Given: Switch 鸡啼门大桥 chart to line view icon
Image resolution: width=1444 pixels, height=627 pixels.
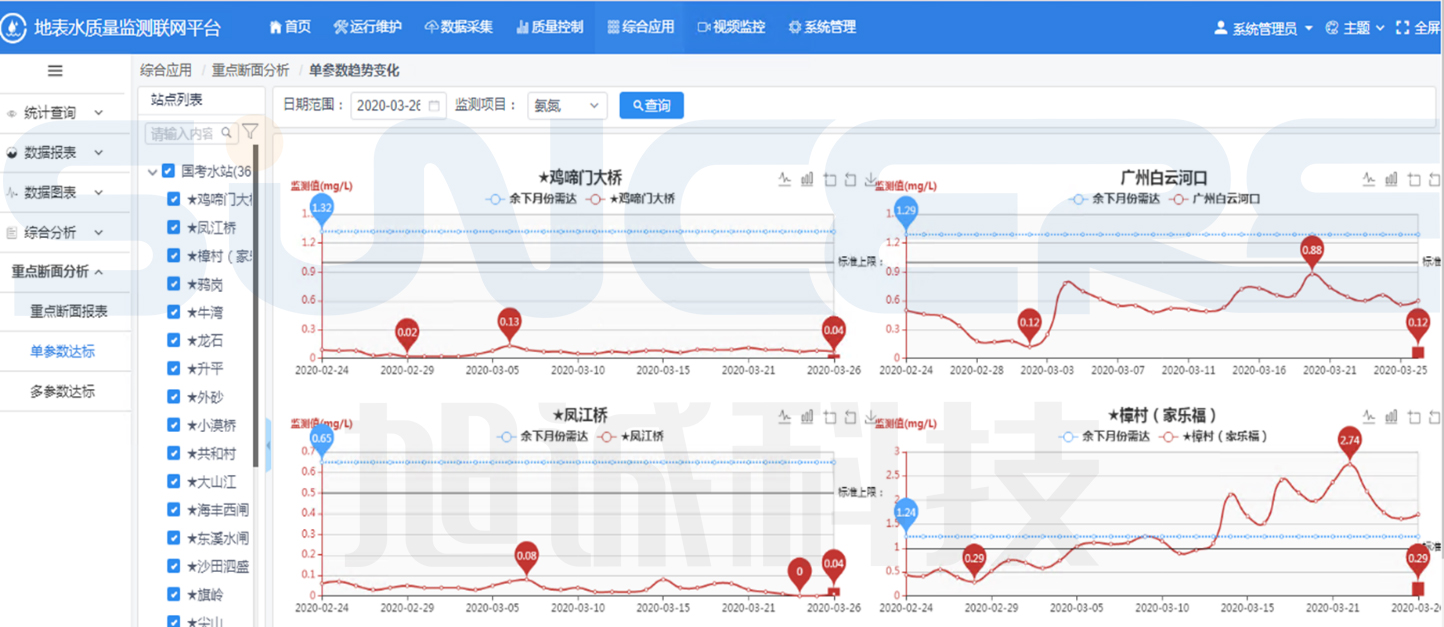Looking at the screenshot, I should pos(786,180).
